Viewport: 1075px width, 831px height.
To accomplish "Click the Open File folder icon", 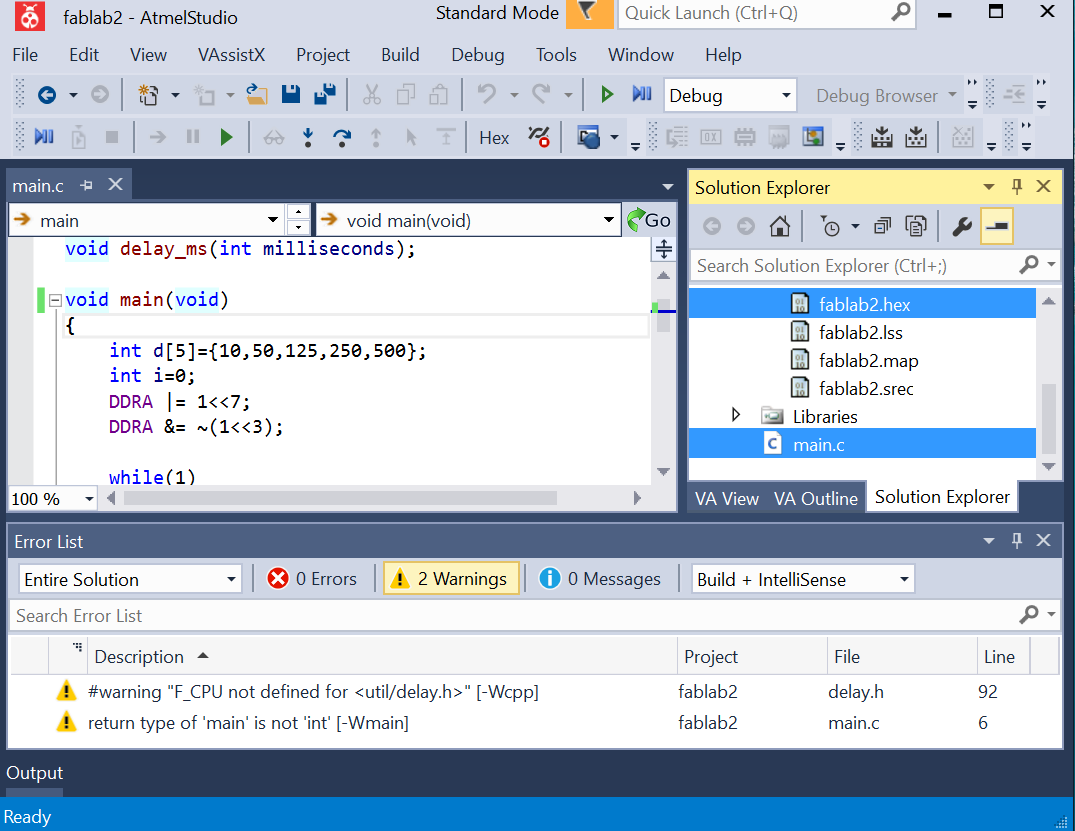I will pyautogui.click(x=257, y=95).
